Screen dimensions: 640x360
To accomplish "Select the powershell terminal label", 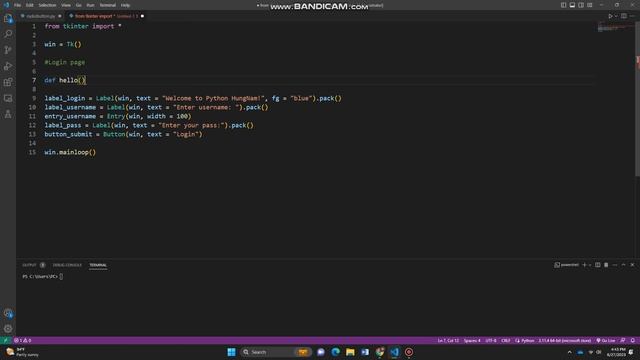I will [567, 265].
